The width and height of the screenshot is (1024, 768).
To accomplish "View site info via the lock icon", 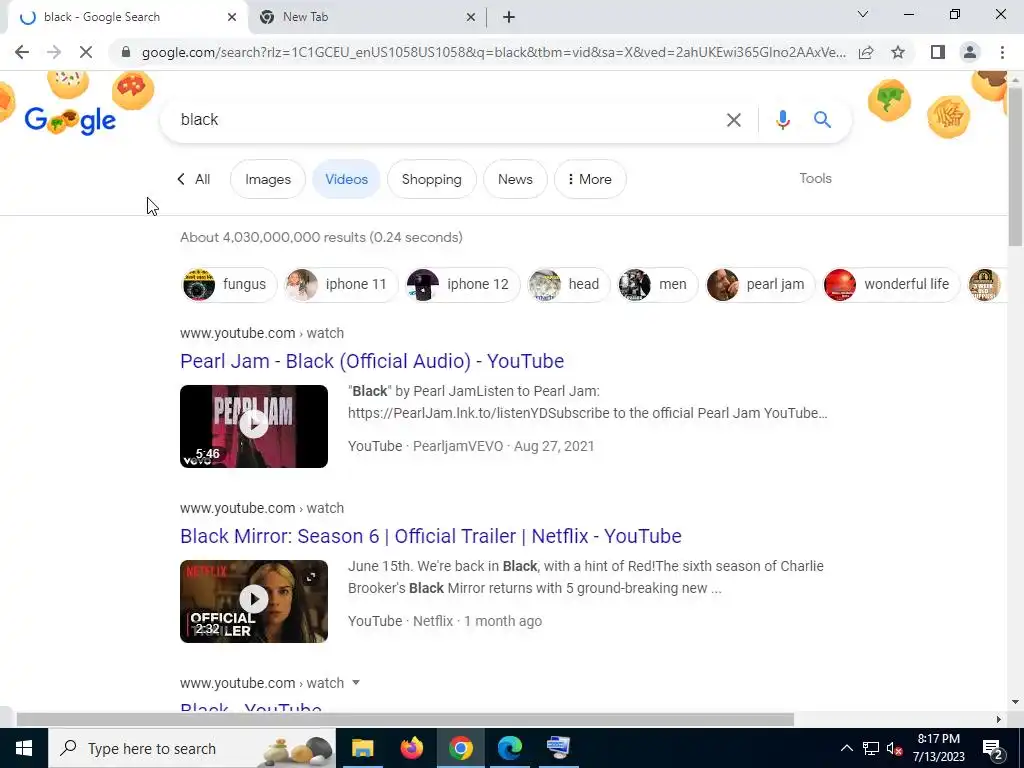I will (x=126, y=52).
